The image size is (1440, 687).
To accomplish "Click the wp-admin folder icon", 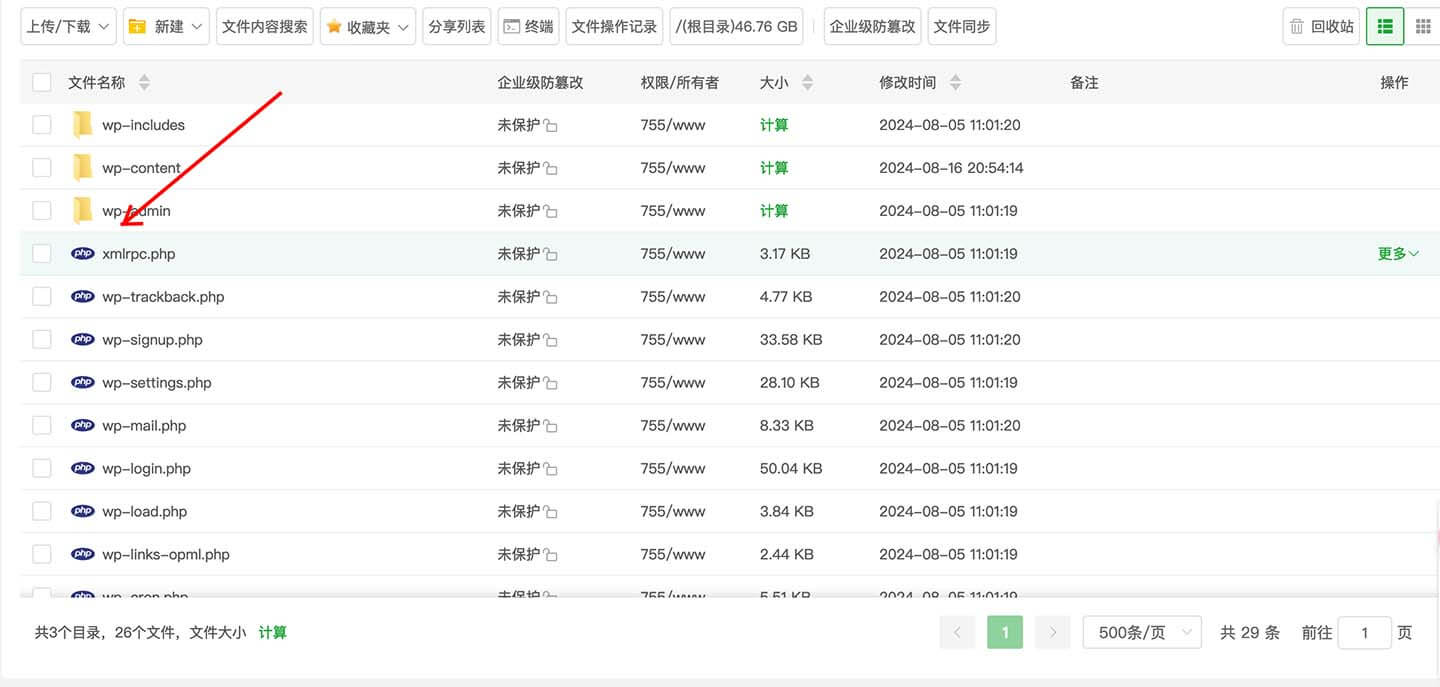I will tap(83, 211).
